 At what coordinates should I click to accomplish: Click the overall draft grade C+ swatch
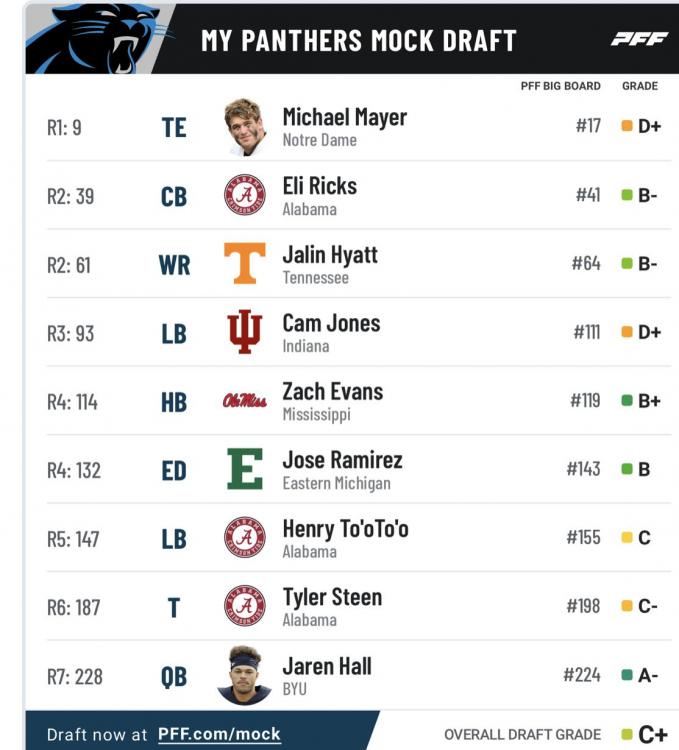[627, 735]
